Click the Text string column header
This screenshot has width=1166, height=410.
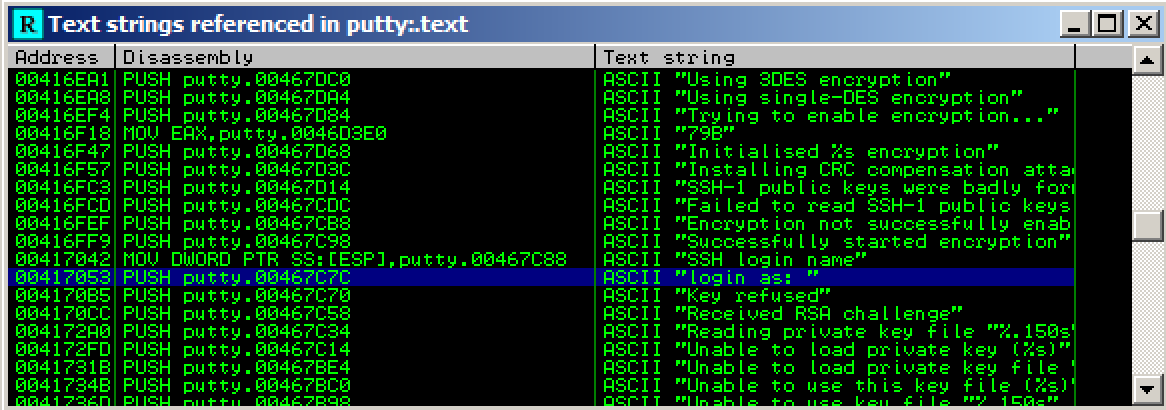(836, 57)
